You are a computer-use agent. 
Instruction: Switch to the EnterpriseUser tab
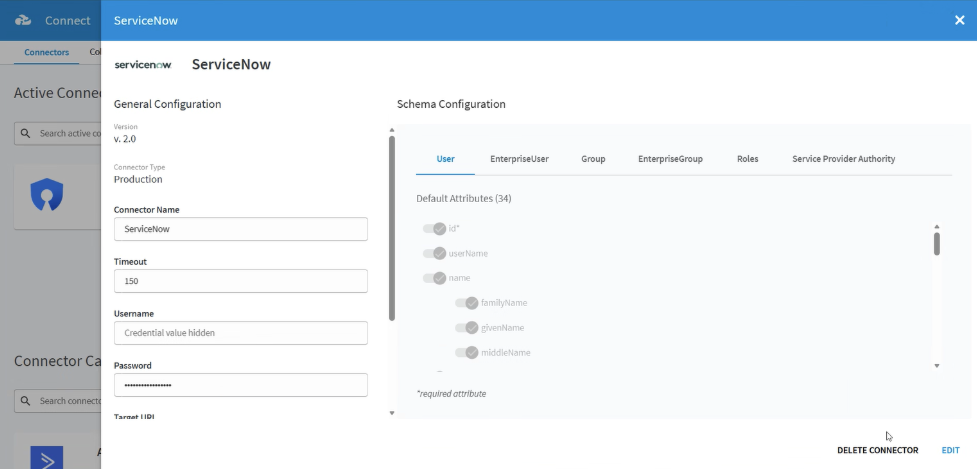(x=519, y=159)
